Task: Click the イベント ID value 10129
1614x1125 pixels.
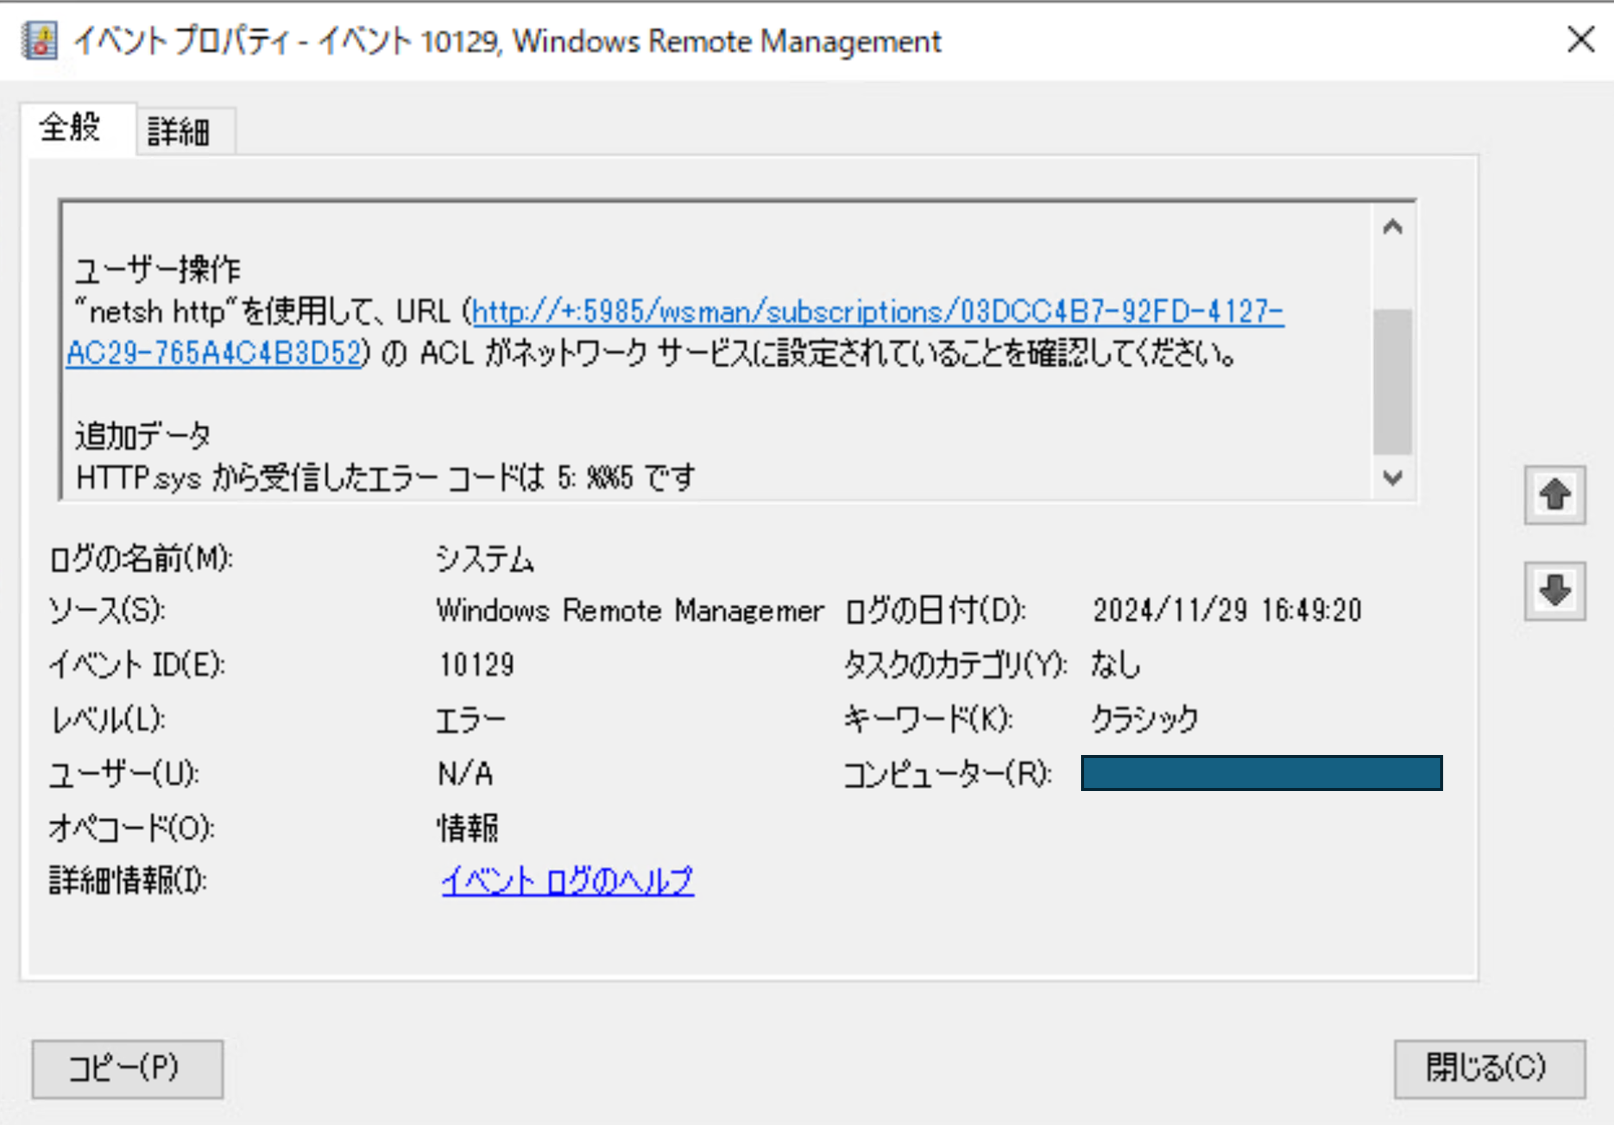Action: tap(475, 664)
